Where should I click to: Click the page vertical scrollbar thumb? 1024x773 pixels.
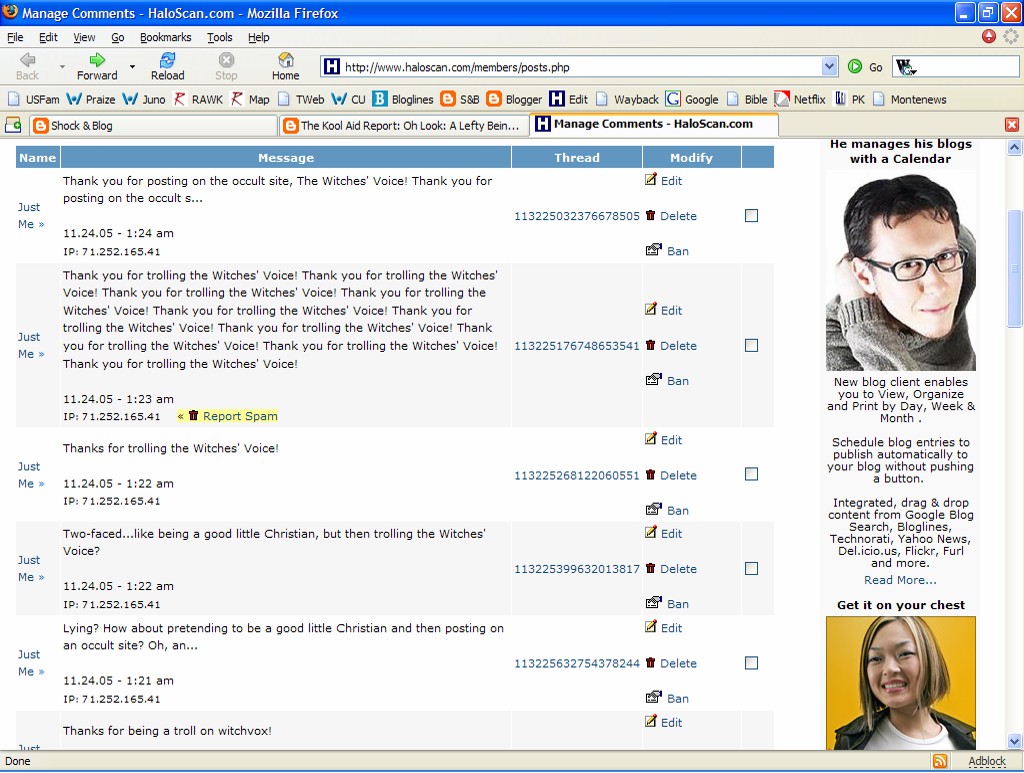(x=1014, y=267)
